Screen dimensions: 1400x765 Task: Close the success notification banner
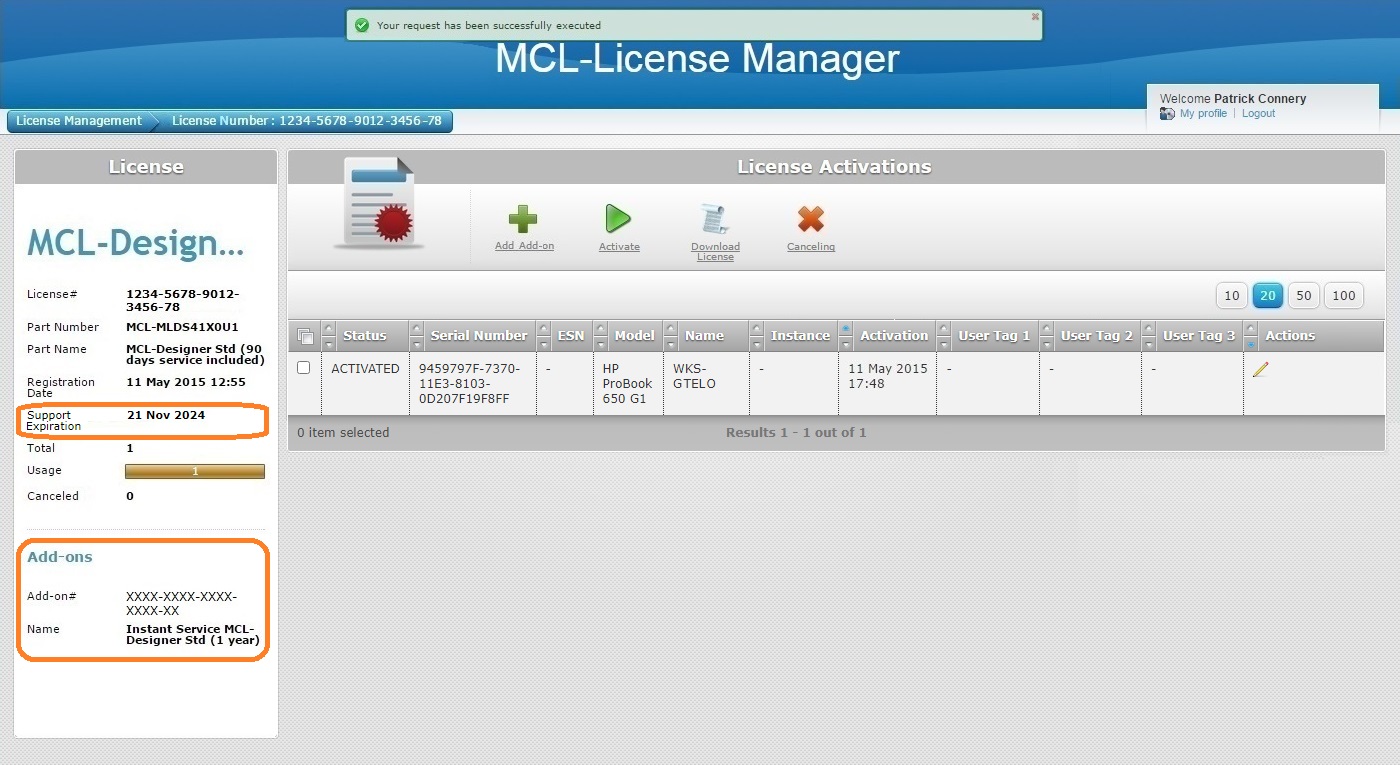(x=1035, y=16)
